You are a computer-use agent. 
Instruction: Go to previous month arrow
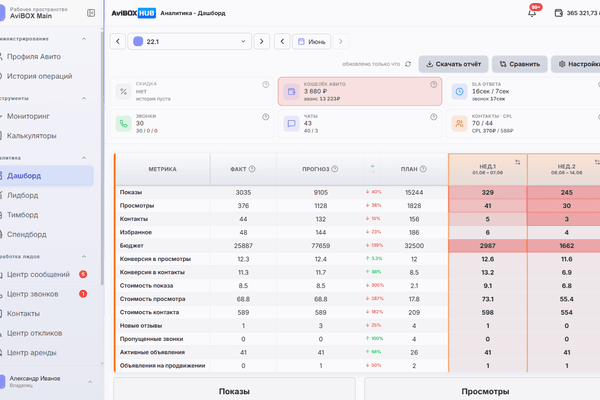click(282, 41)
